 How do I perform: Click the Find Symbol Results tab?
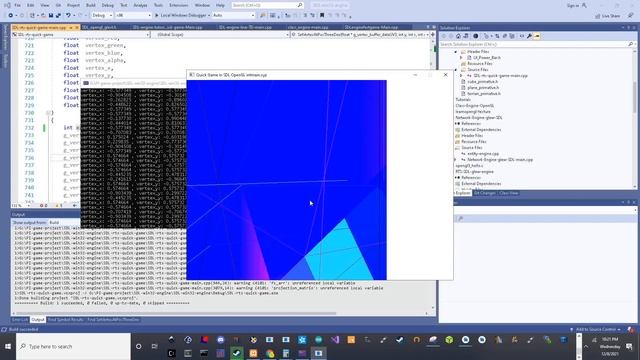click(65, 320)
